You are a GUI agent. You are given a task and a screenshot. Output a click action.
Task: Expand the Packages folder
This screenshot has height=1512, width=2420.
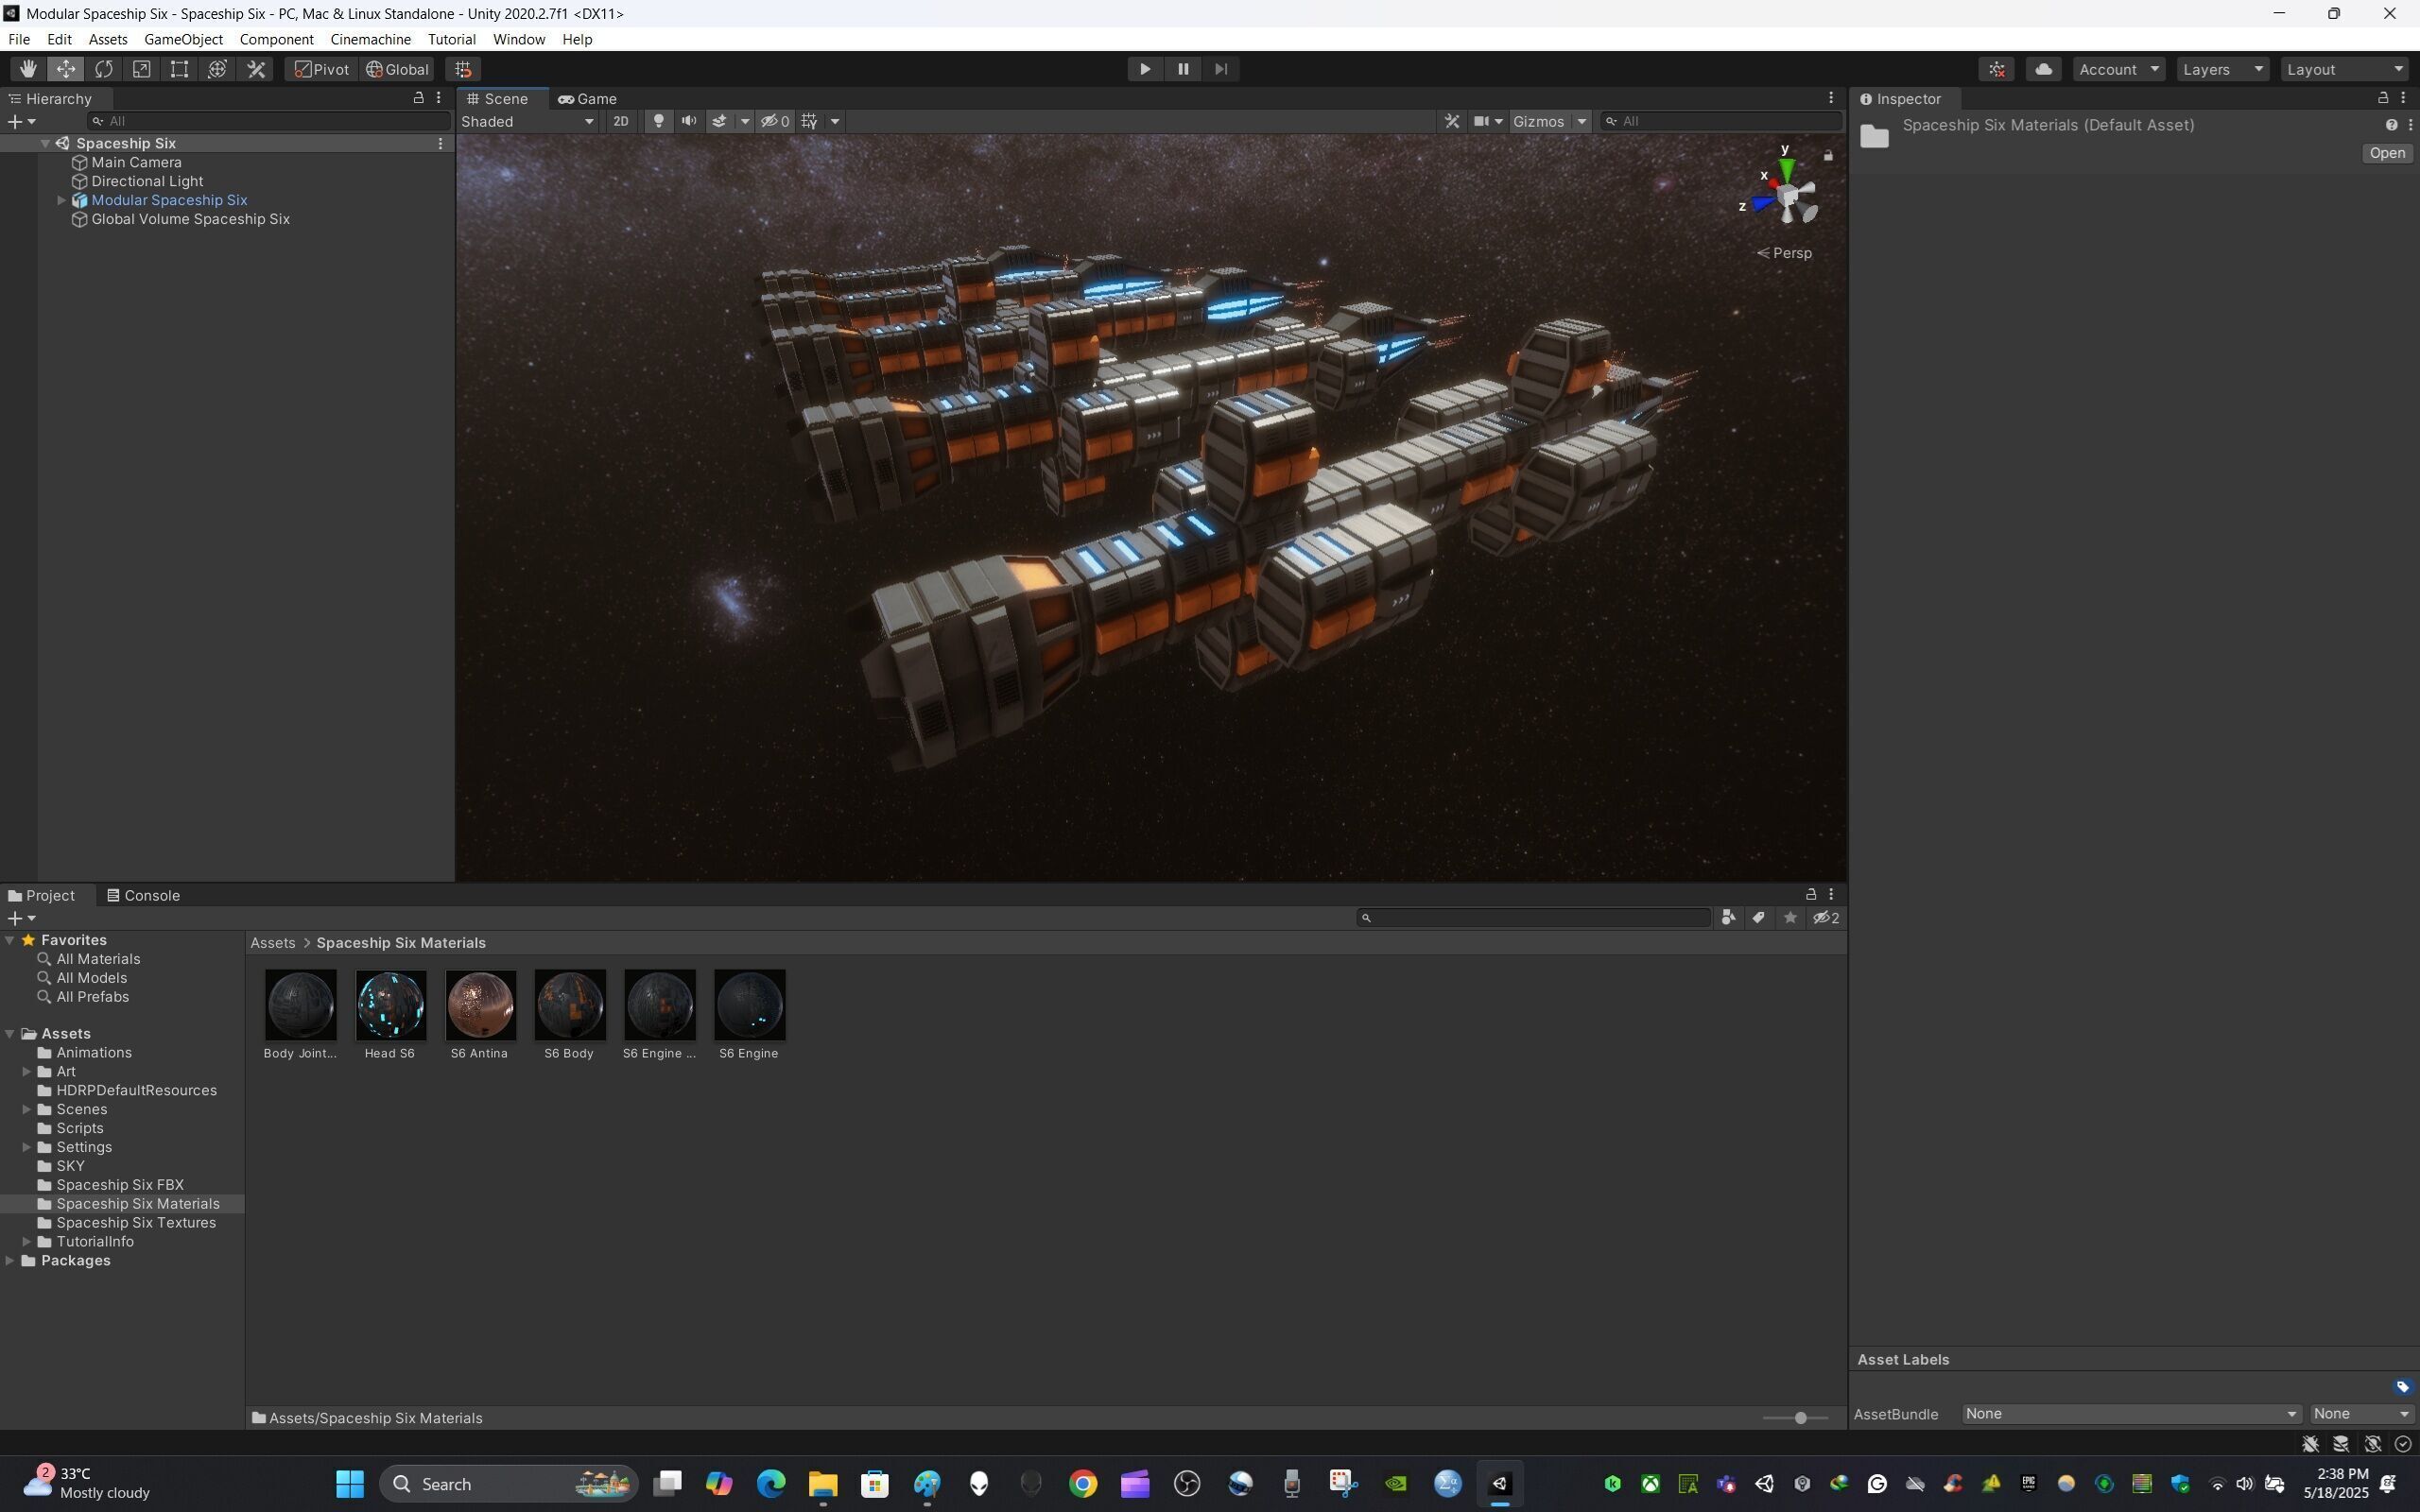(10, 1261)
